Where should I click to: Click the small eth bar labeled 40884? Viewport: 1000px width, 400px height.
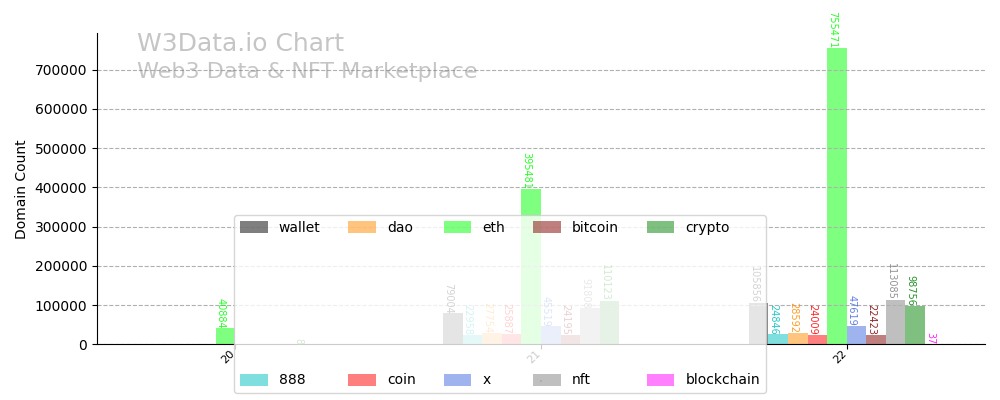coord(225,336)
